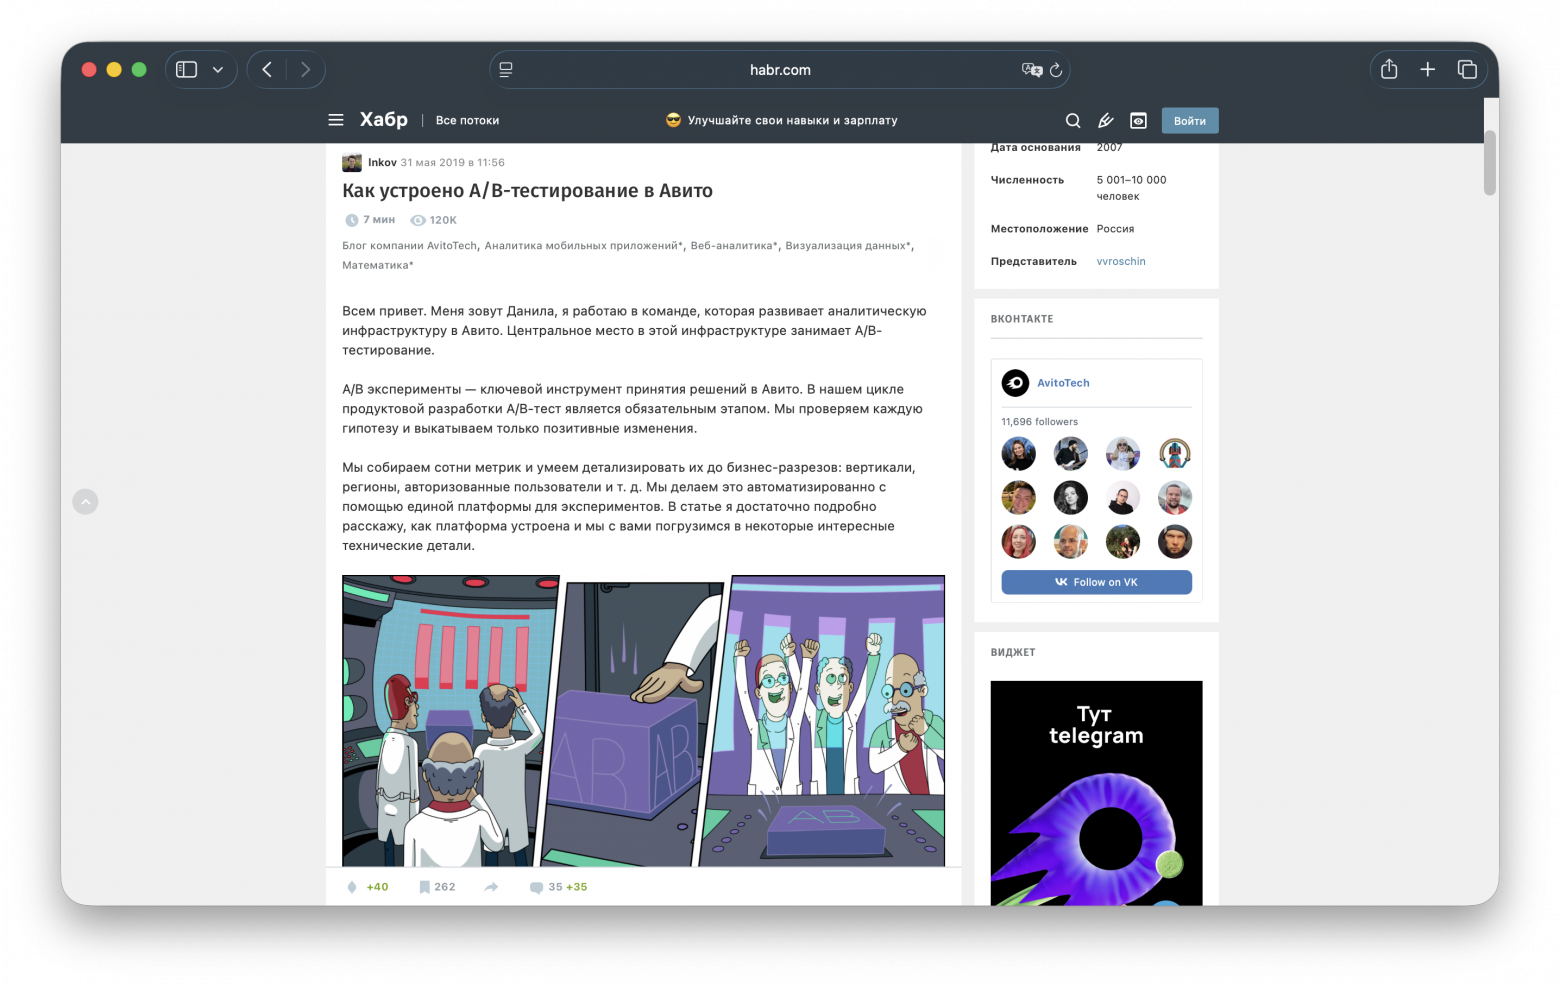Click the 11,696 followers text
1560x986 pixels.
click(x=1040, y=422)
